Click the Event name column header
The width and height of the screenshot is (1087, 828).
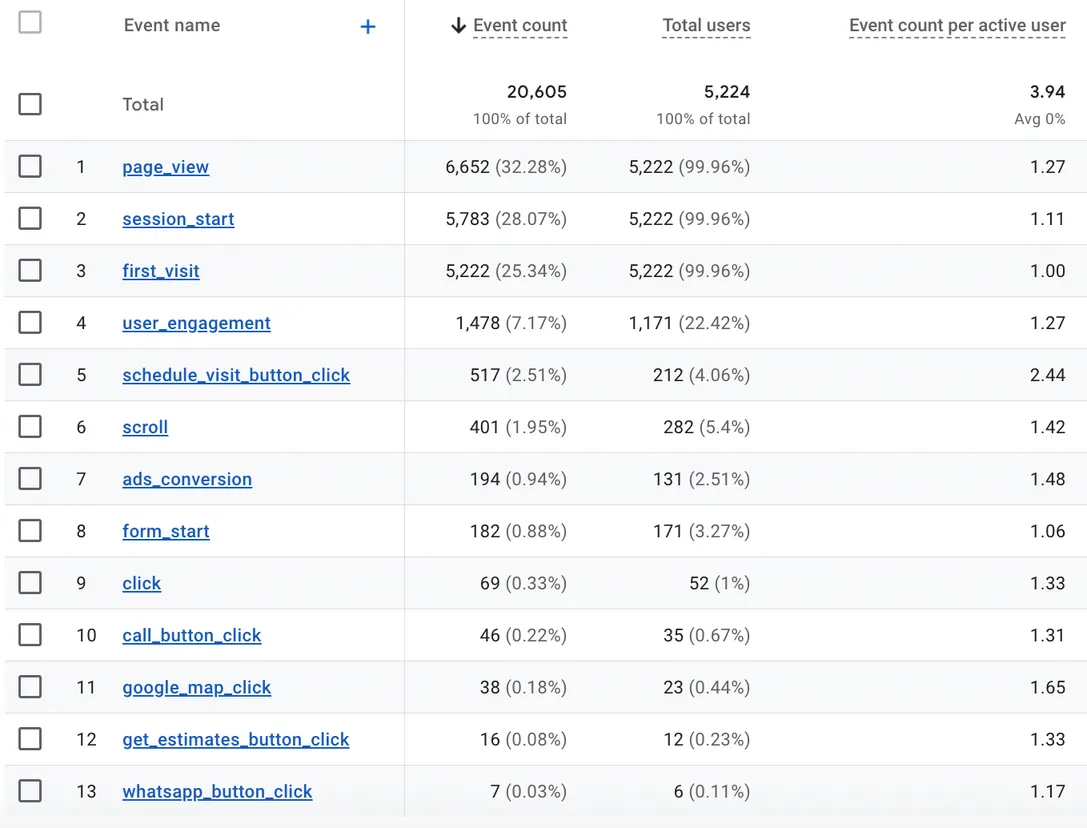(172, 26)
